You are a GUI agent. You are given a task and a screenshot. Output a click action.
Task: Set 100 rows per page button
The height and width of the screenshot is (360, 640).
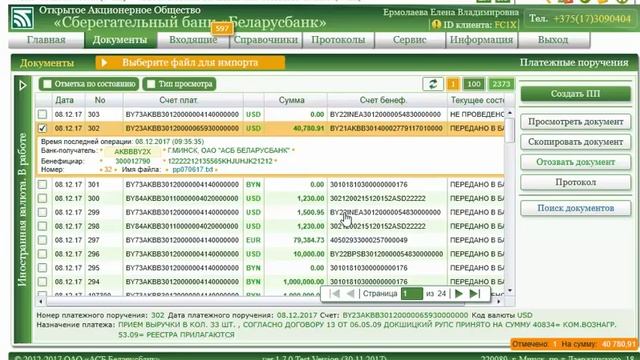473,84
